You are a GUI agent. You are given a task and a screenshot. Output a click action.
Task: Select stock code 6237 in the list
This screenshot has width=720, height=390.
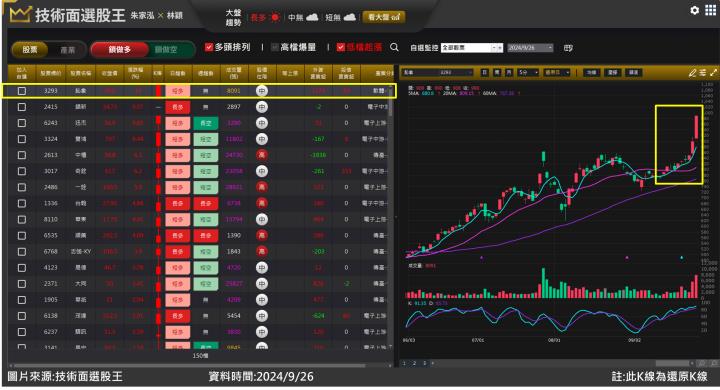[x=51, y=332]
